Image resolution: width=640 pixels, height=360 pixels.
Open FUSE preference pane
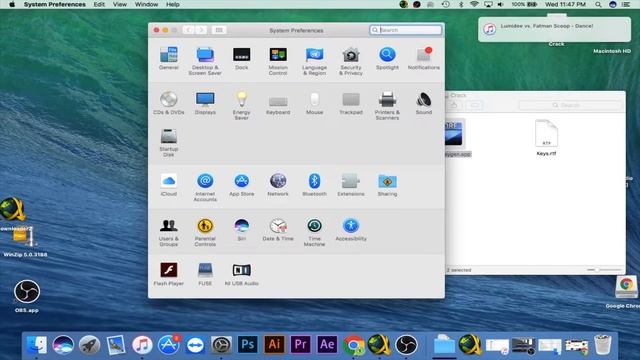pos(205,274)
